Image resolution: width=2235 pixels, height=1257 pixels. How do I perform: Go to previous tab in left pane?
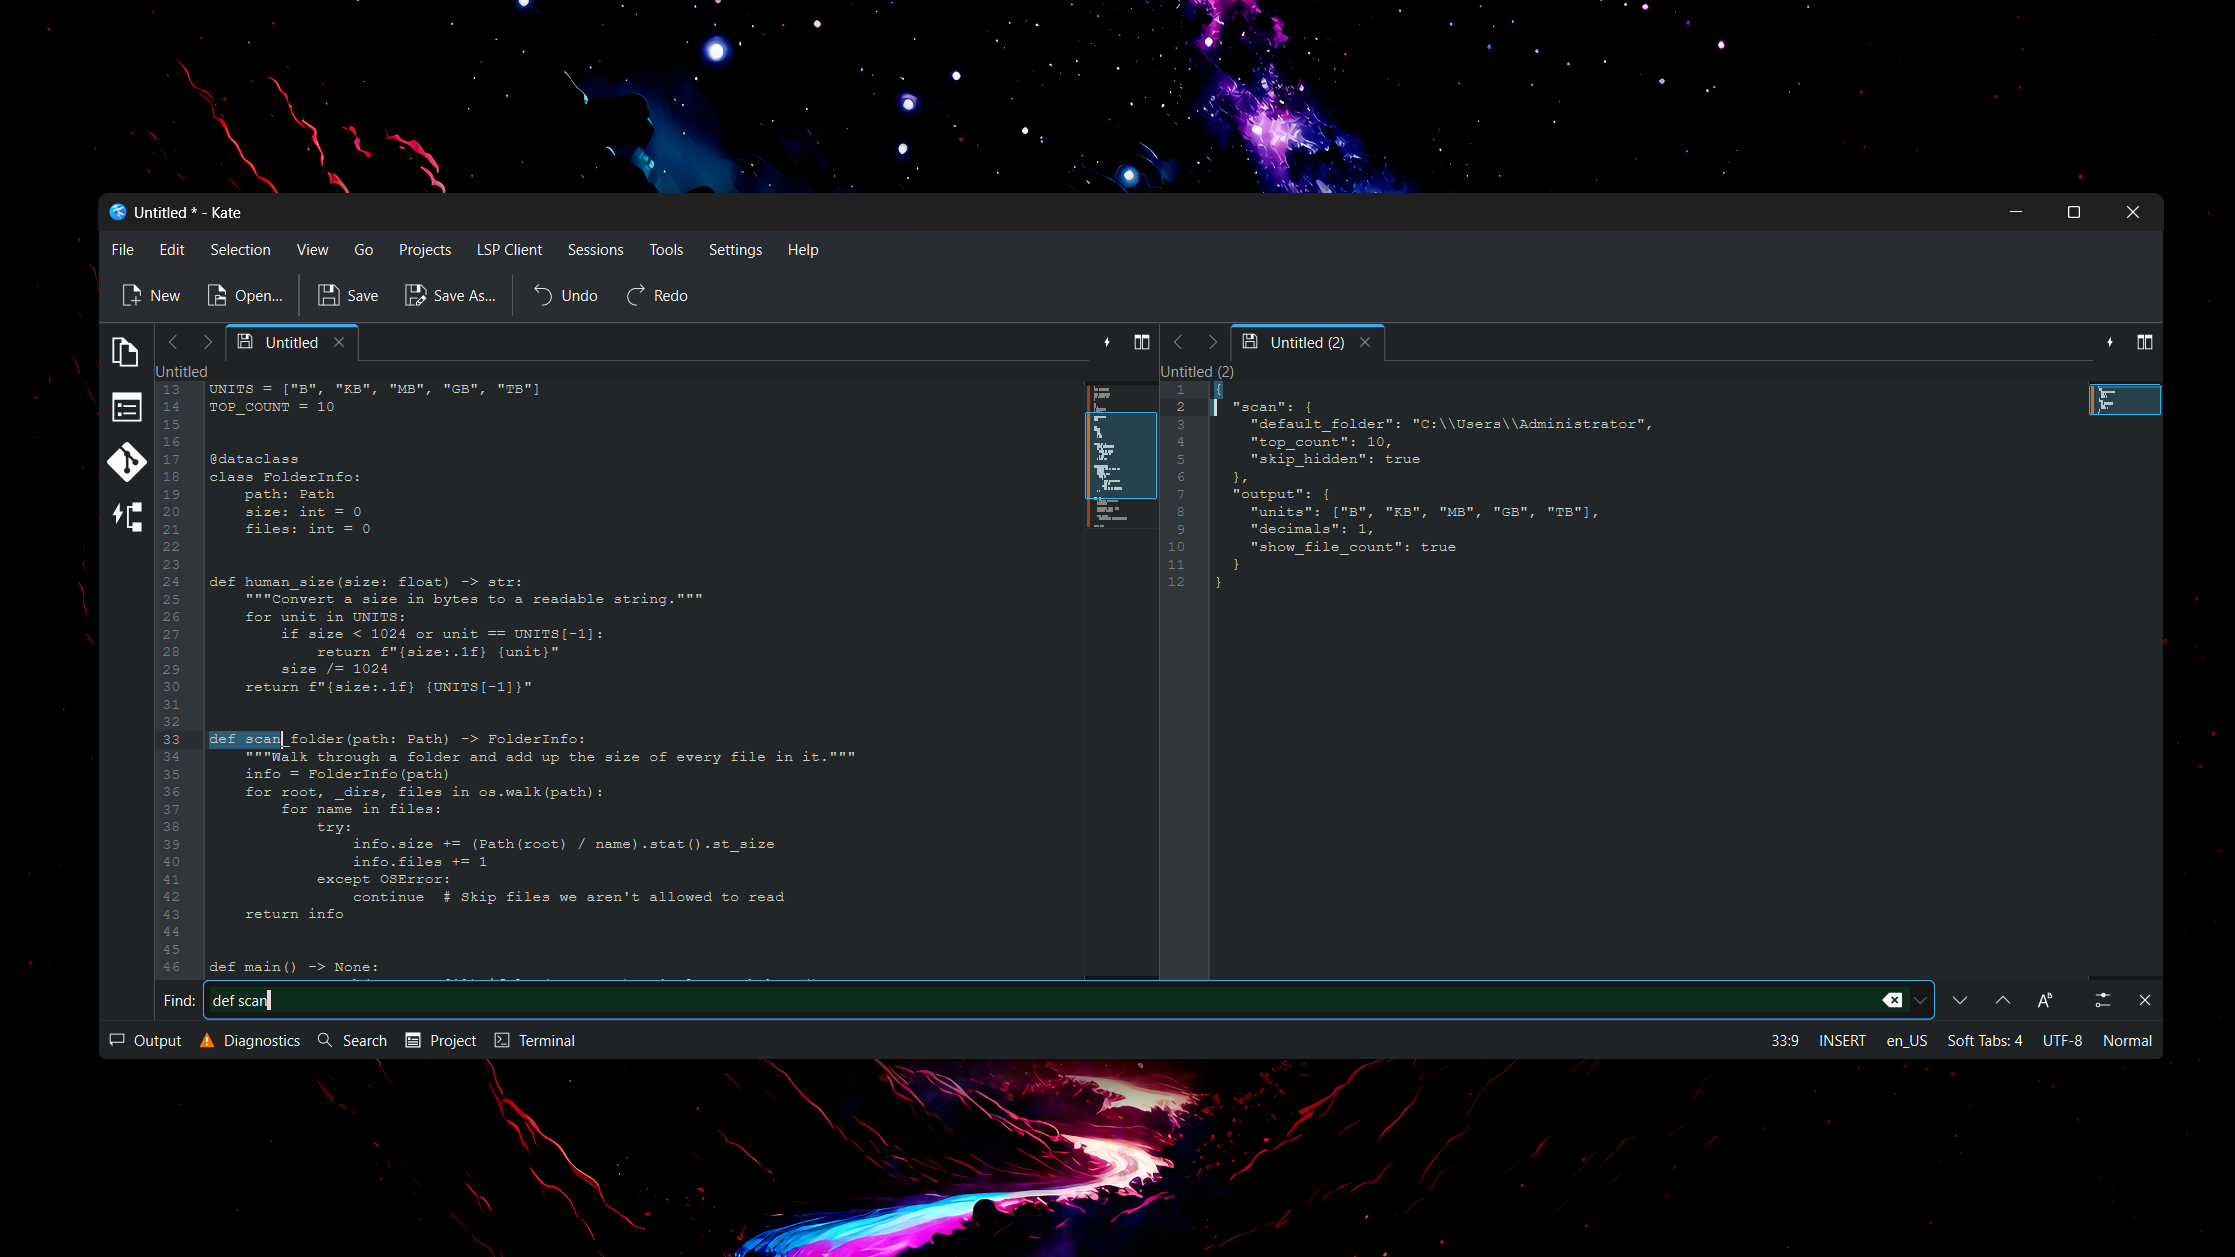click(x=173, y=342)
